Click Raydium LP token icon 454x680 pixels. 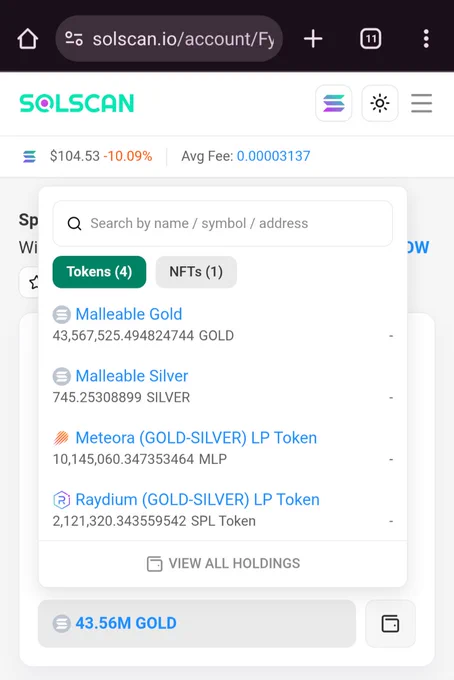(x=62, y=500)
